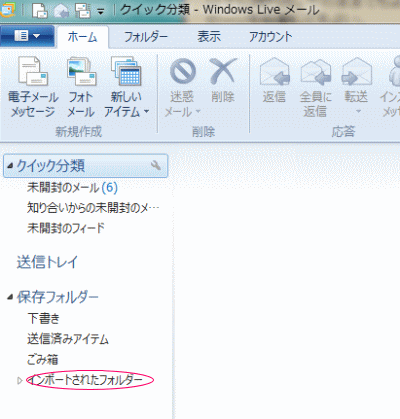Expand the インポートされたフォルダー node
The height and width of the screenshot is (419, 400).
pyautogui.click(x=20, y=380)
